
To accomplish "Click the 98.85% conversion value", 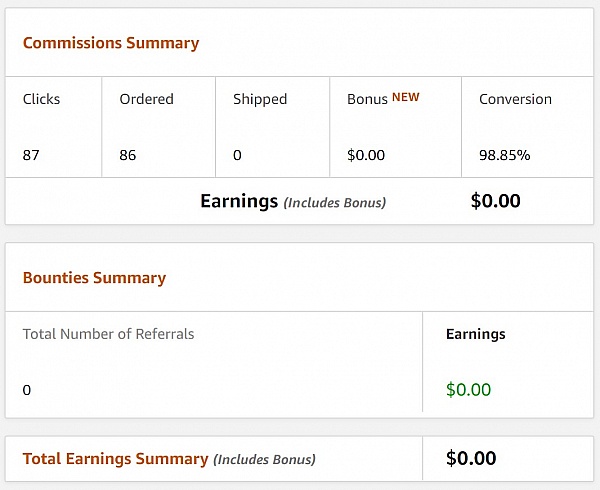I will [x=505, y=155].
